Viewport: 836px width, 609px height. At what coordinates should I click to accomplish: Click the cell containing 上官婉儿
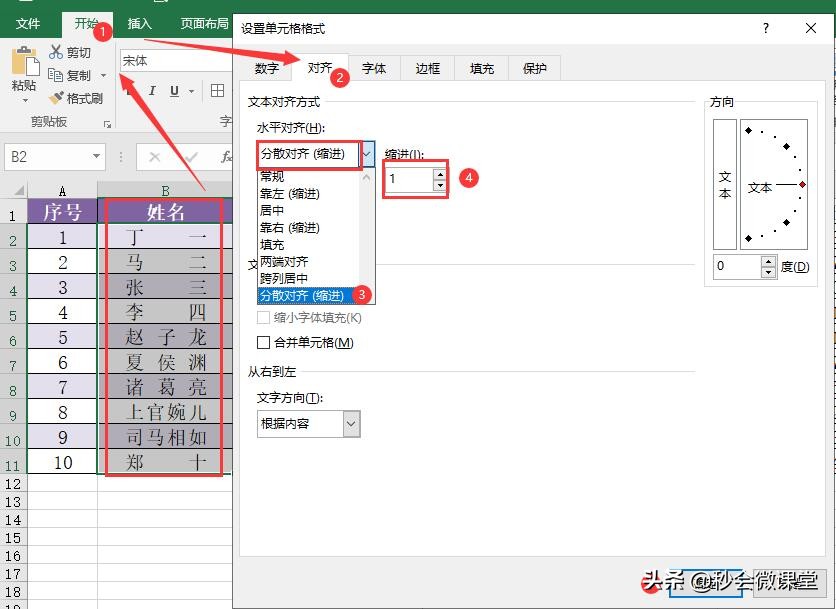pos(165,412)
